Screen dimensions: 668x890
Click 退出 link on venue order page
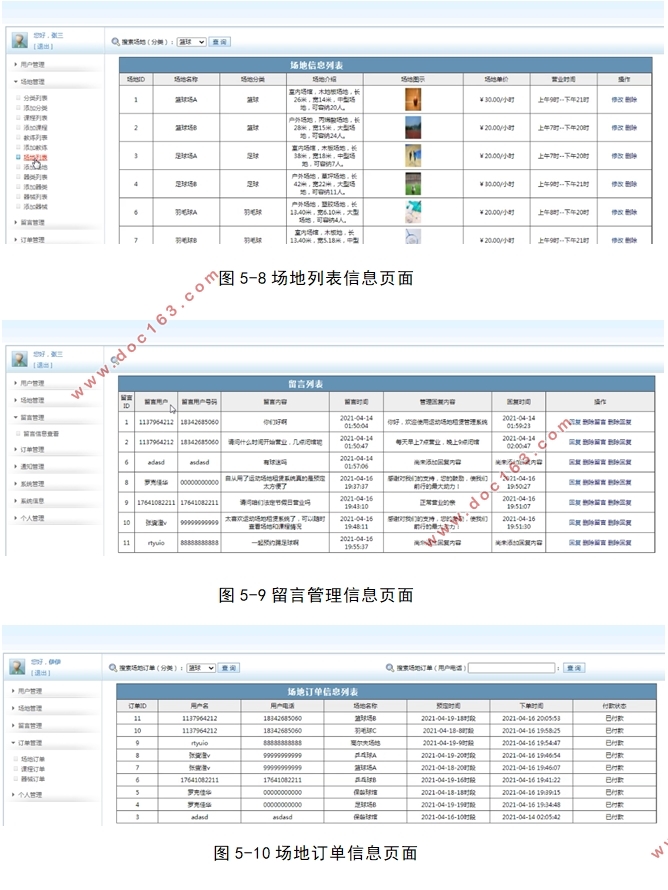40,673
